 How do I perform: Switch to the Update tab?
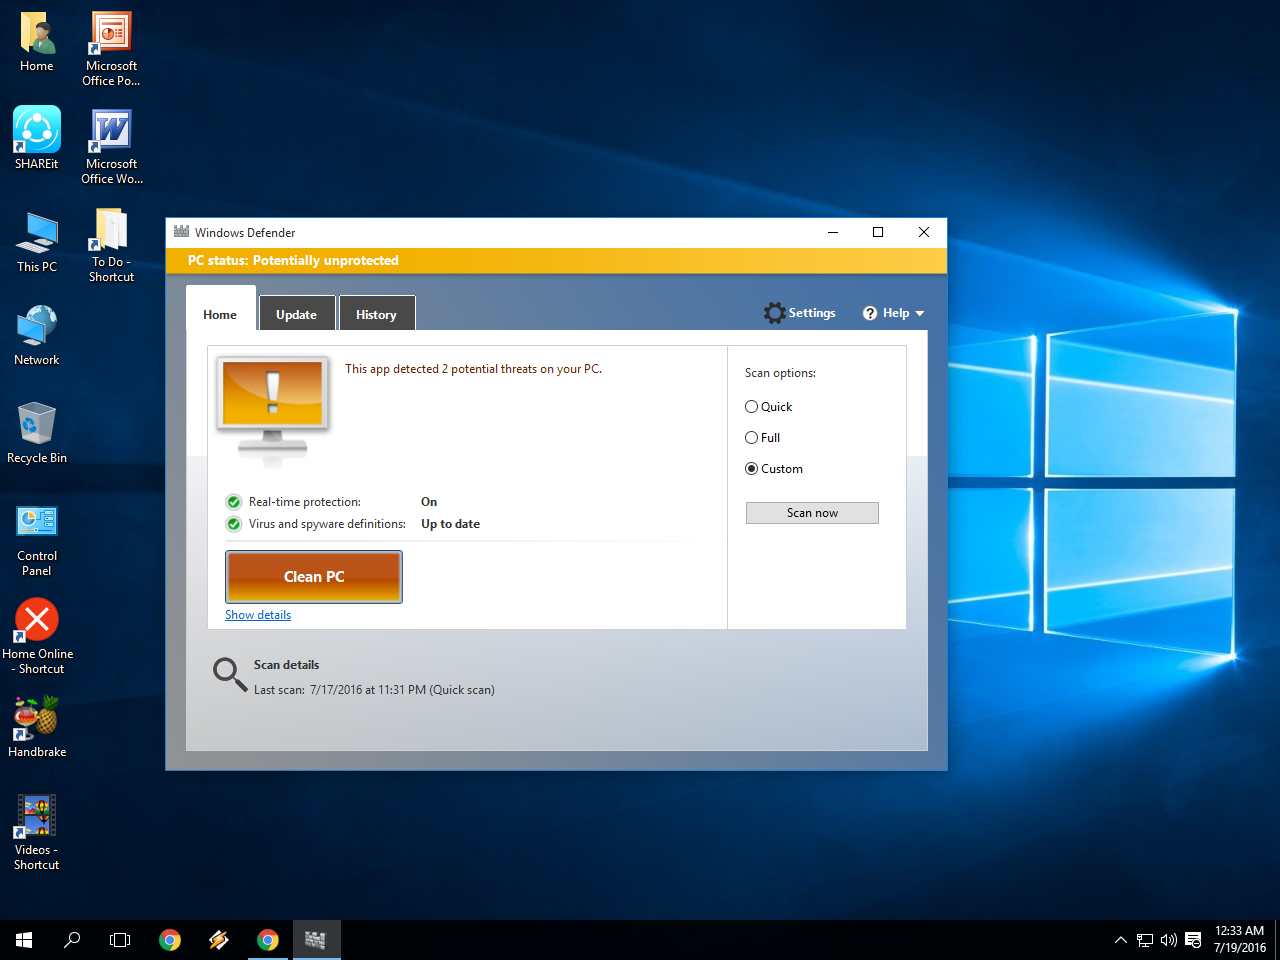296,314
